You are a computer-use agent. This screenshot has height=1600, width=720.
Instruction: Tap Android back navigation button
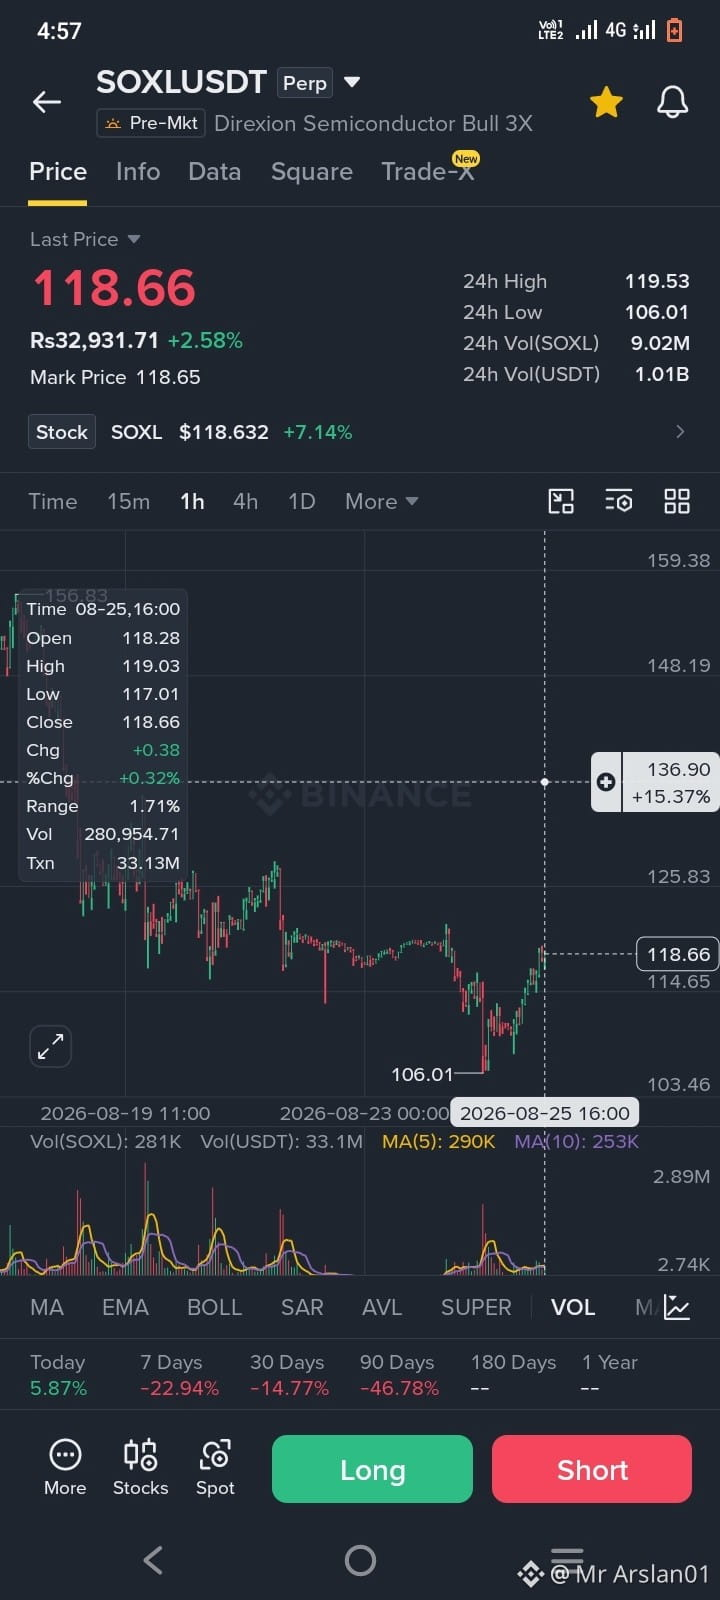click(x=153, y=1560)
